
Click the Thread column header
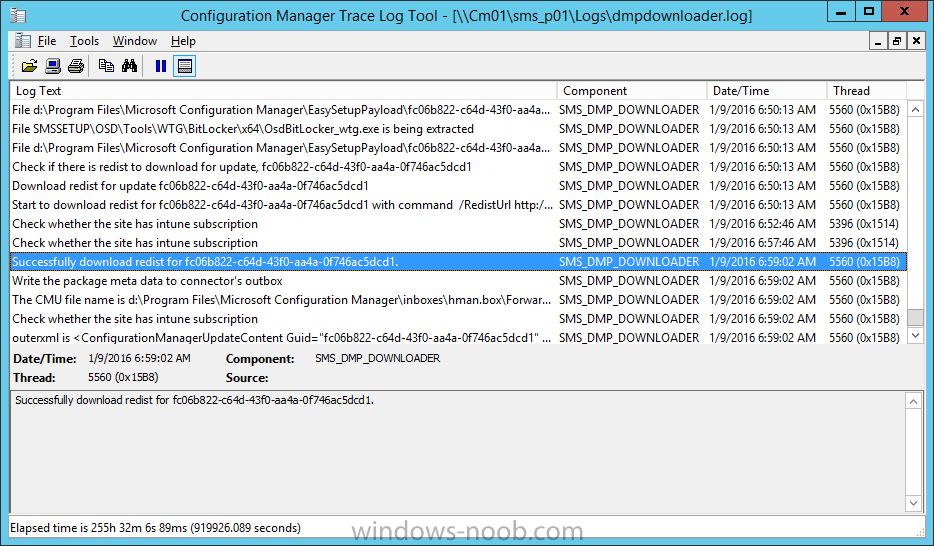[x=867, y=91]
